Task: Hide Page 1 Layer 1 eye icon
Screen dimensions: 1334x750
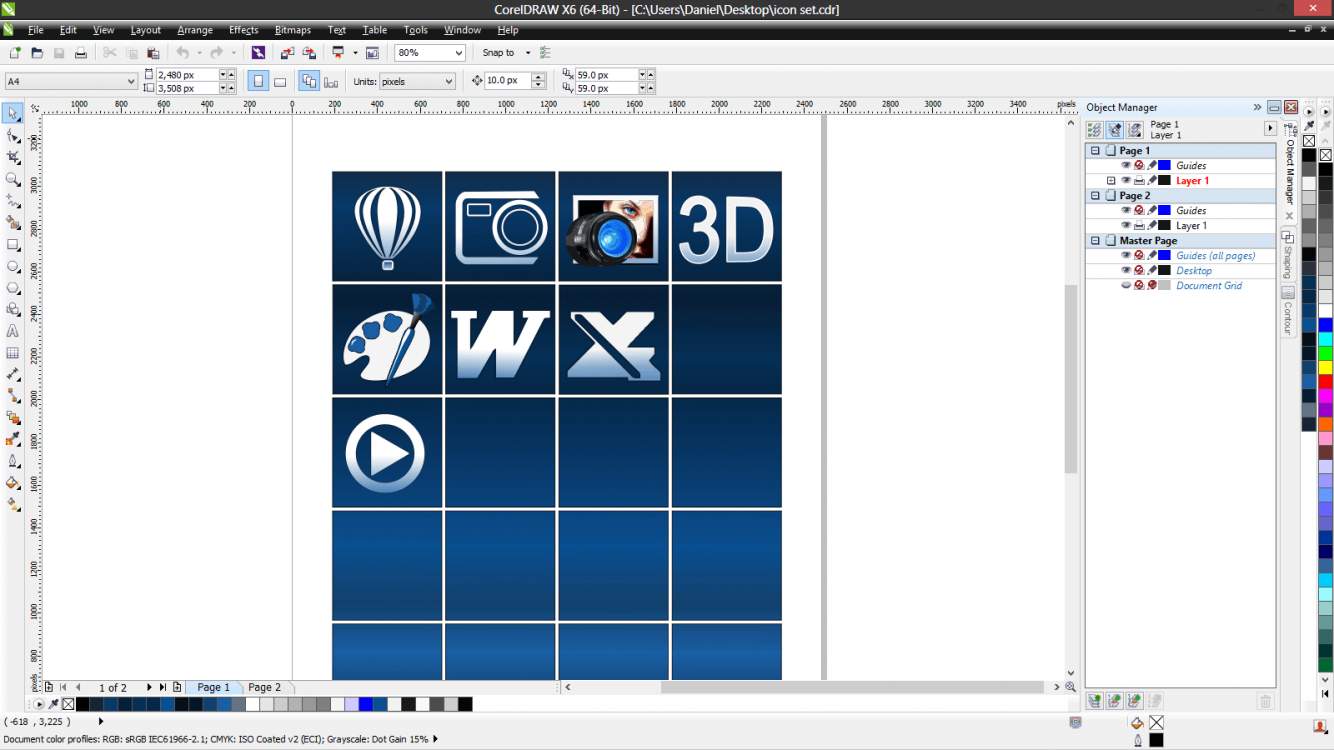Action: (x=1126, y=180)
